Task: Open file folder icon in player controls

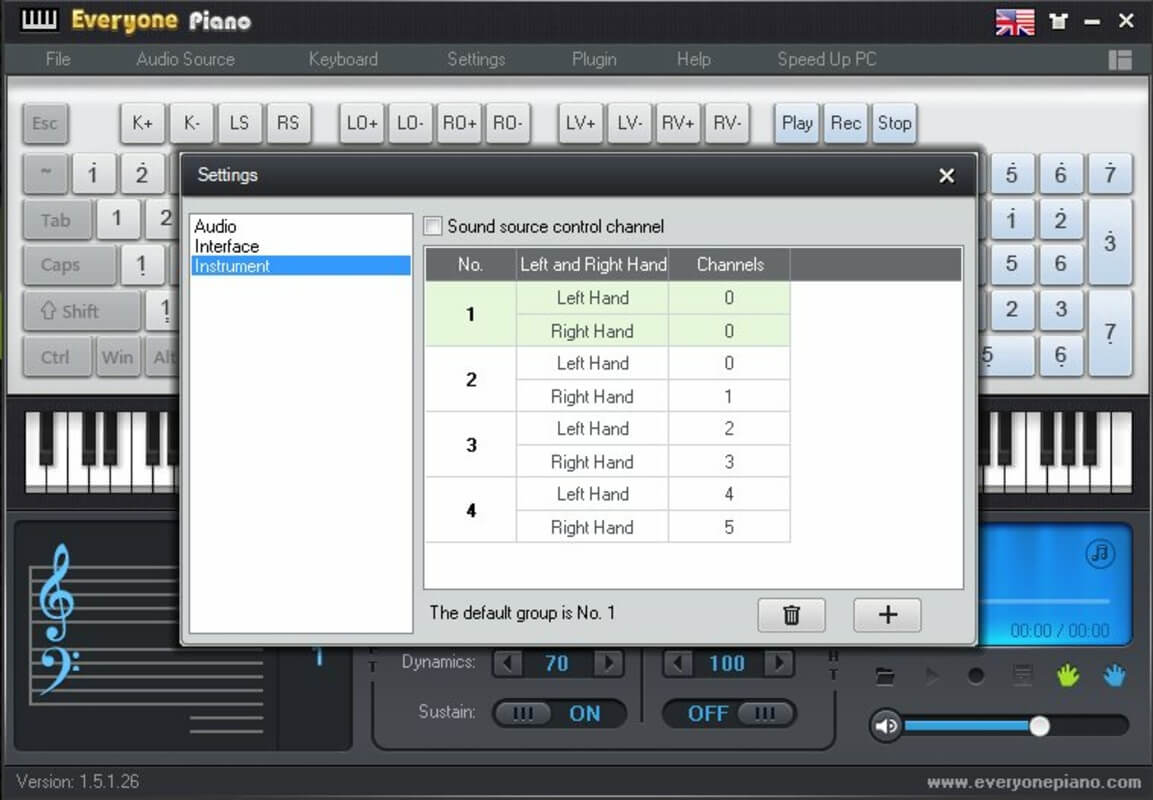Action: click(885, 676)
